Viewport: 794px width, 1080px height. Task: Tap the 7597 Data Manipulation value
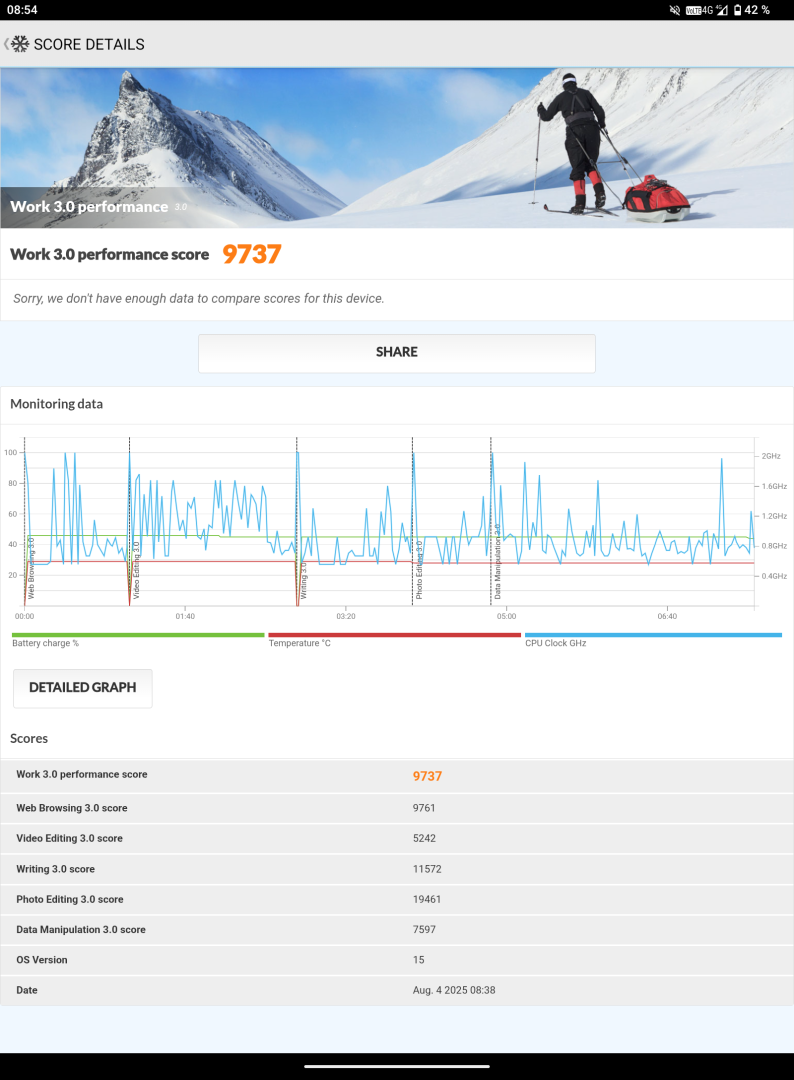click(424, 930)
